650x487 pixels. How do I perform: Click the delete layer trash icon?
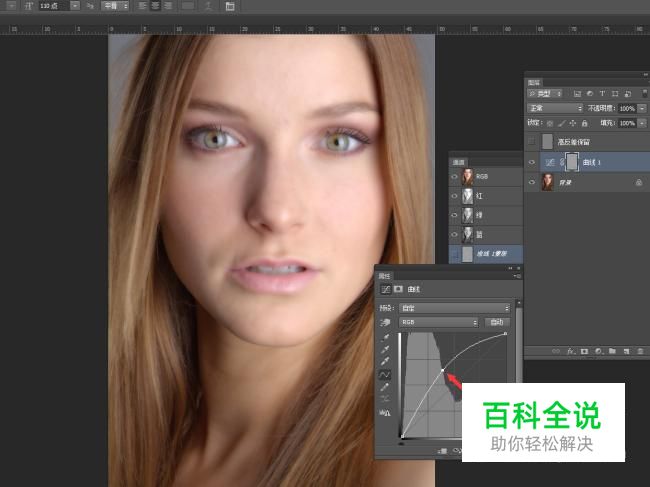click(x=639, y=351)
